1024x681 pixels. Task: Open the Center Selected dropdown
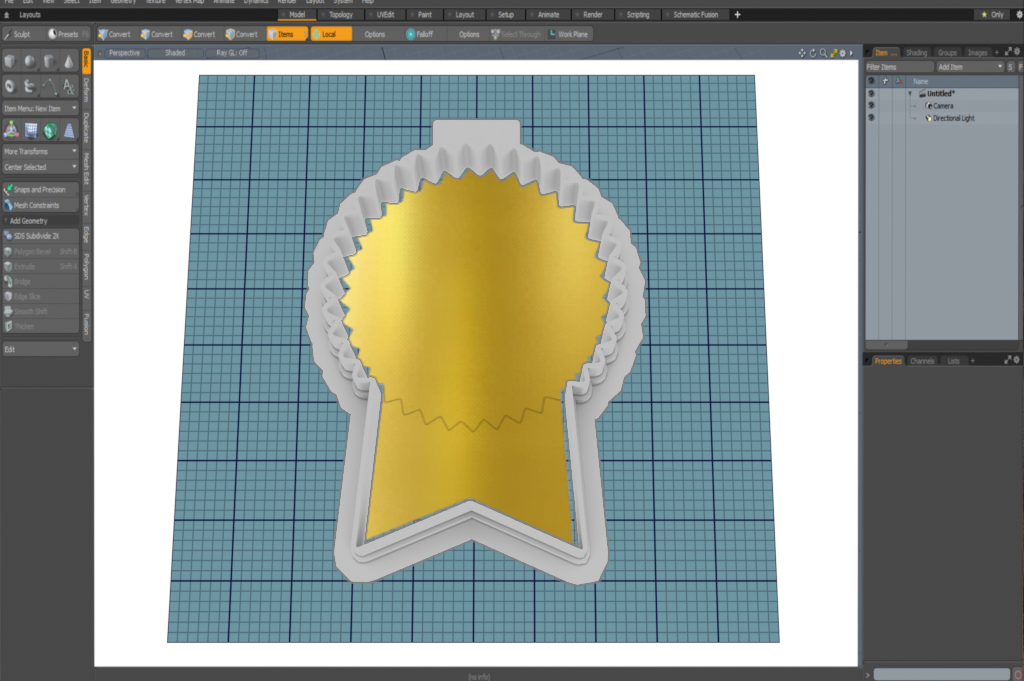coord(40,167)
